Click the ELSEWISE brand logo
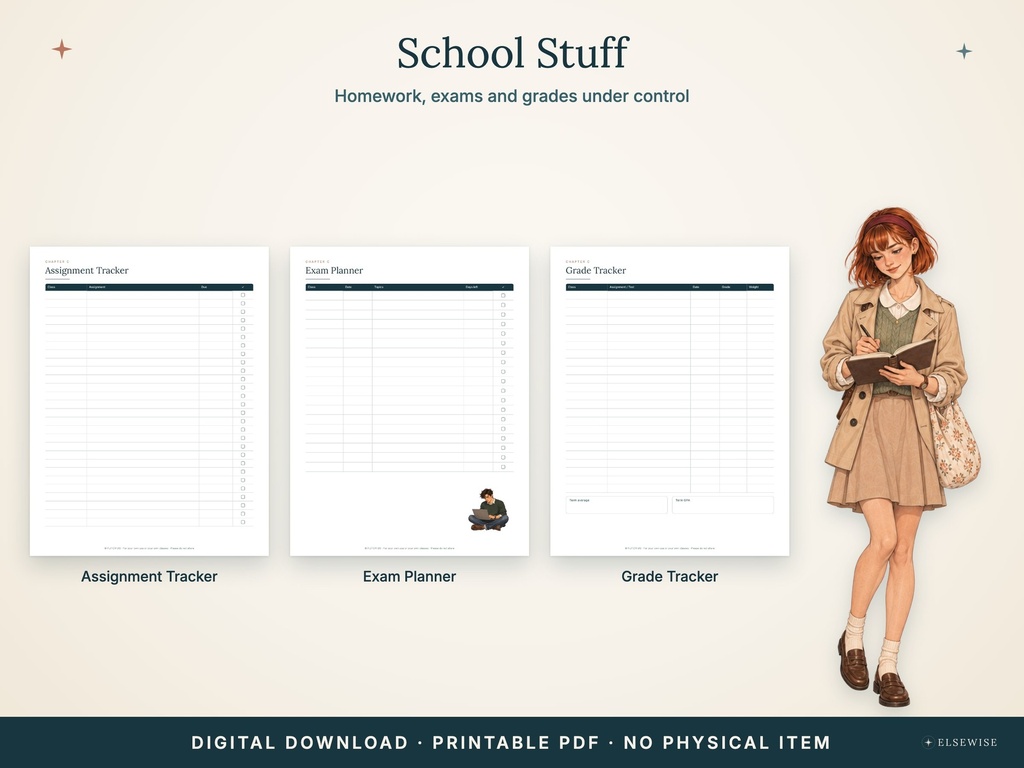 coord(960,743)
